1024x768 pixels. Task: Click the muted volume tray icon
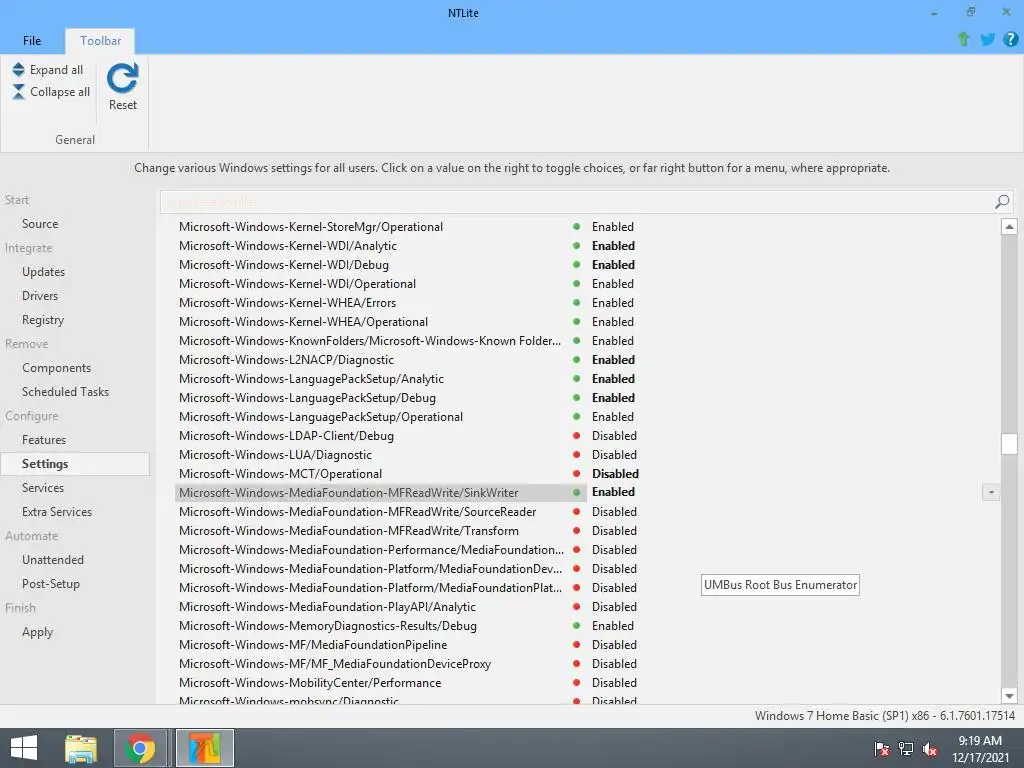pos(930,749)
